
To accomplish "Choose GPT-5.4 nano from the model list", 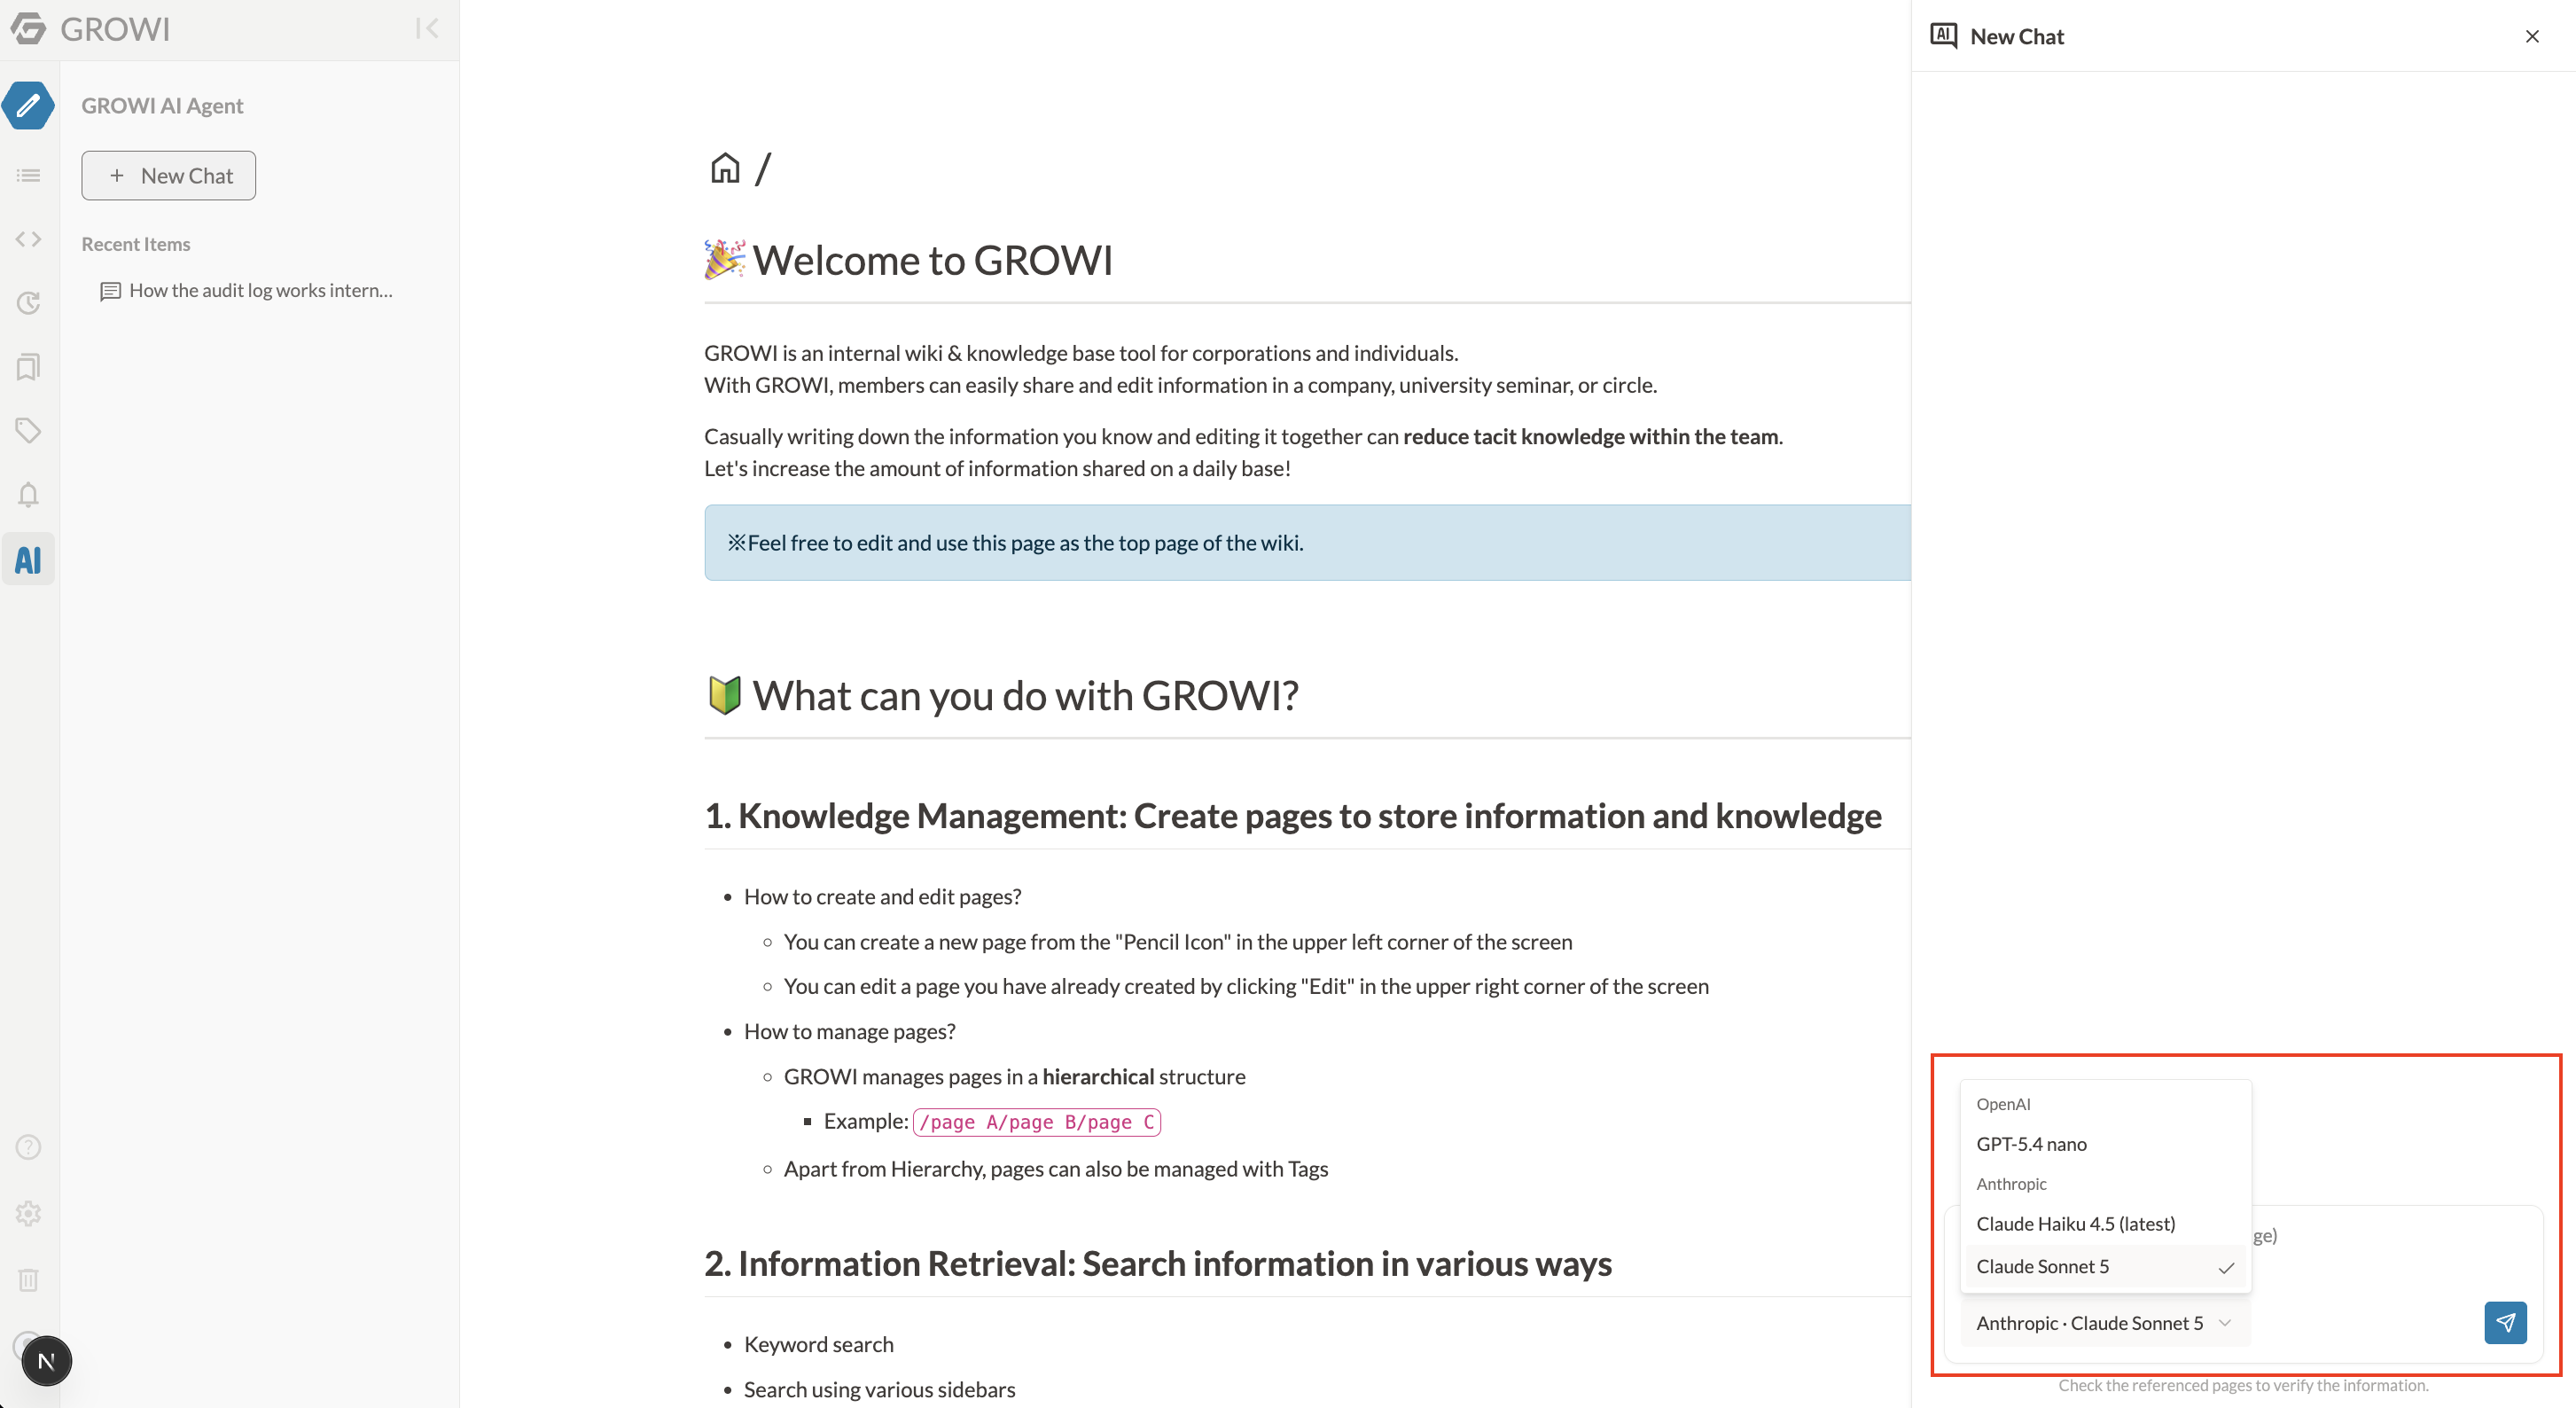I will 2105,1143.
